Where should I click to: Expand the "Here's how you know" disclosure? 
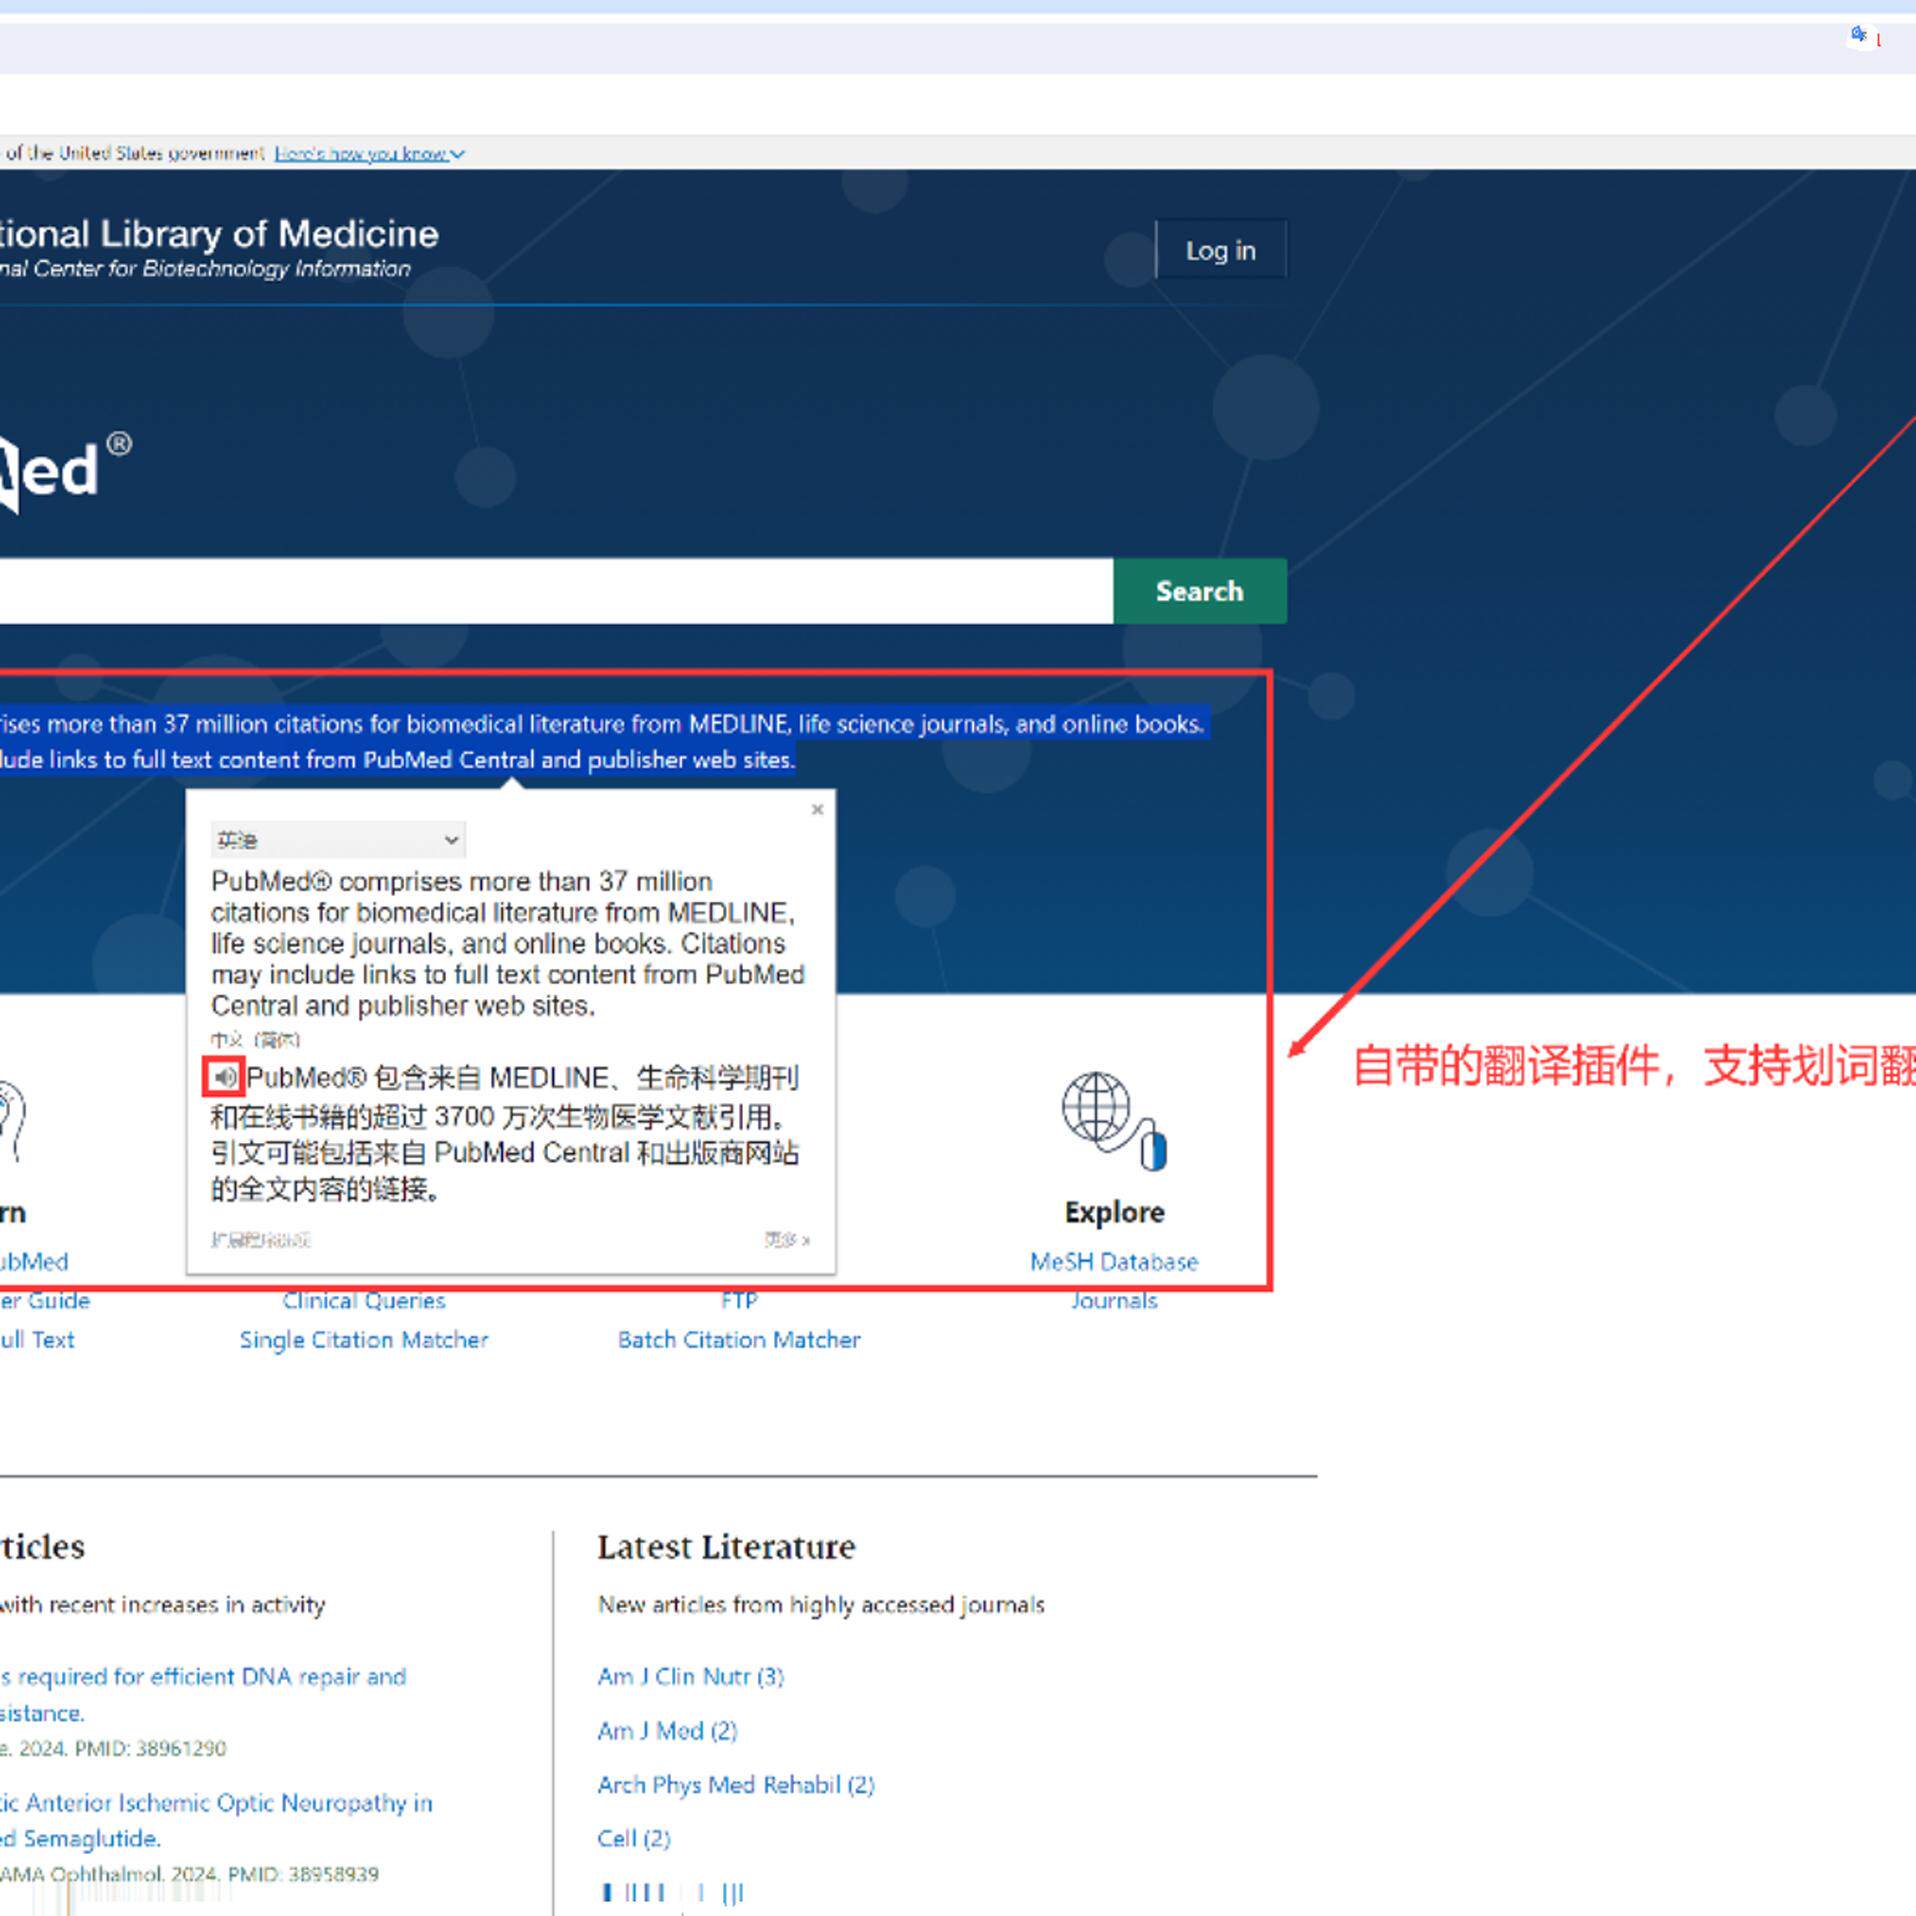pyautogui.click(x=369, y=153)
